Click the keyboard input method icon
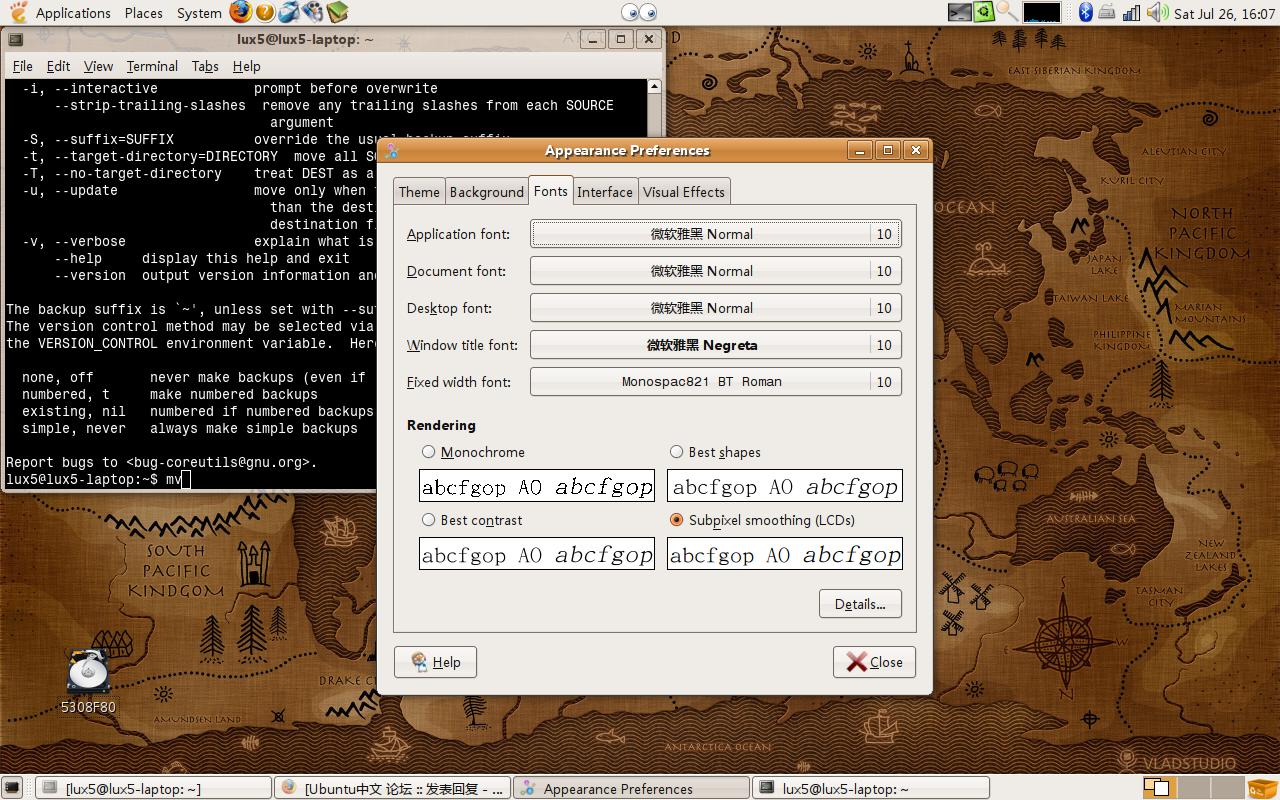This screenshot has height=800, width=1280. [1107, 12]
